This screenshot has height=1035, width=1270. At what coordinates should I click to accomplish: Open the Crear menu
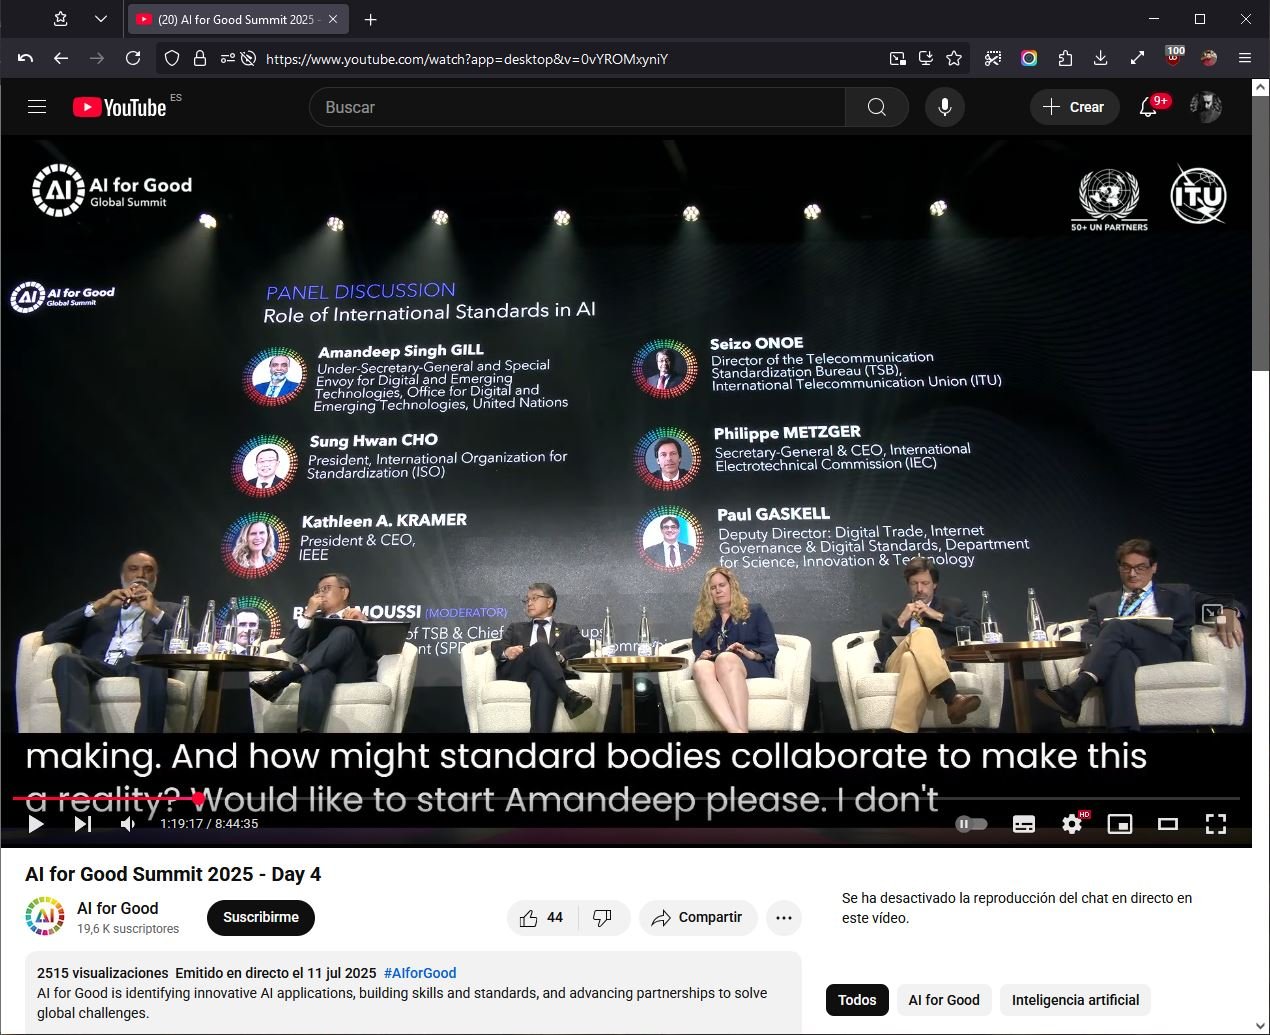coord(1074,107)
